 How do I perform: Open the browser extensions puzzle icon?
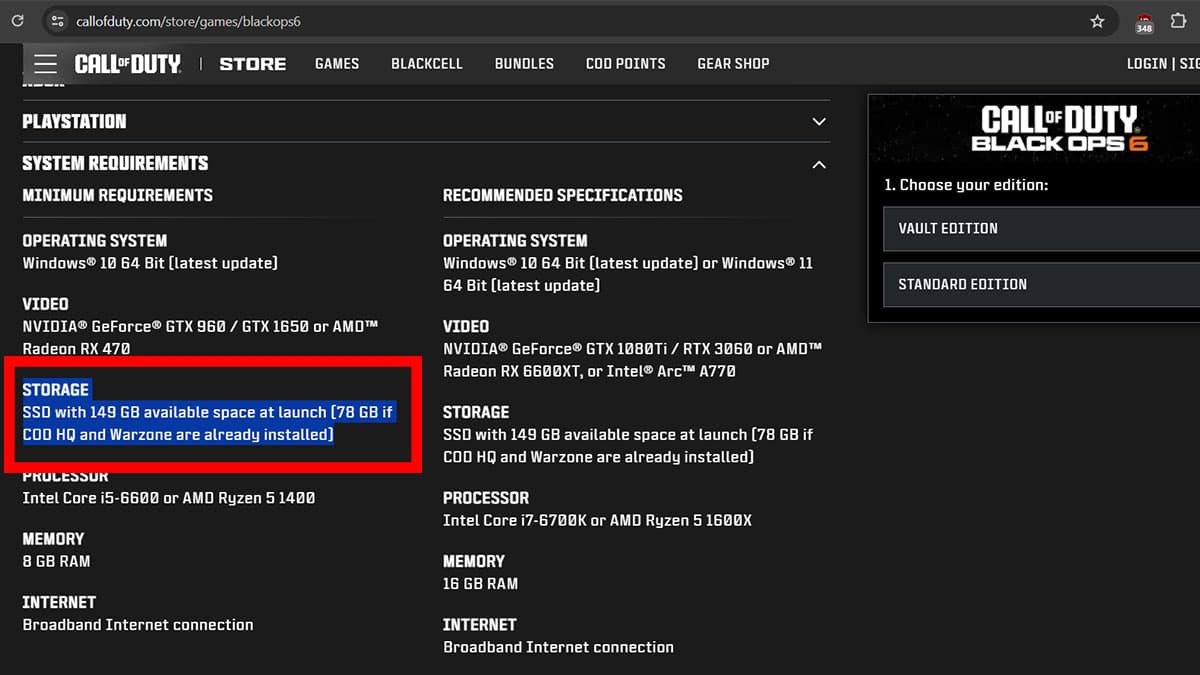1178,20
